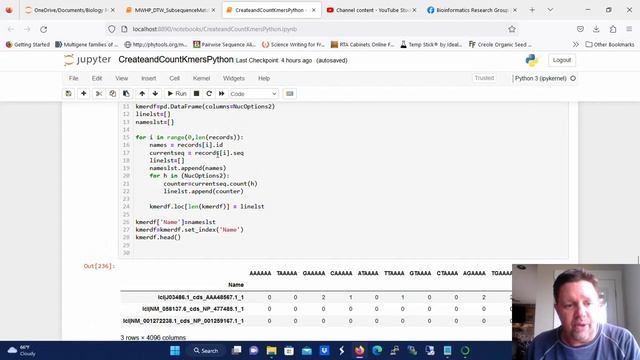
Task: List all tabs dropdown arrow
Action: (550, 10)
